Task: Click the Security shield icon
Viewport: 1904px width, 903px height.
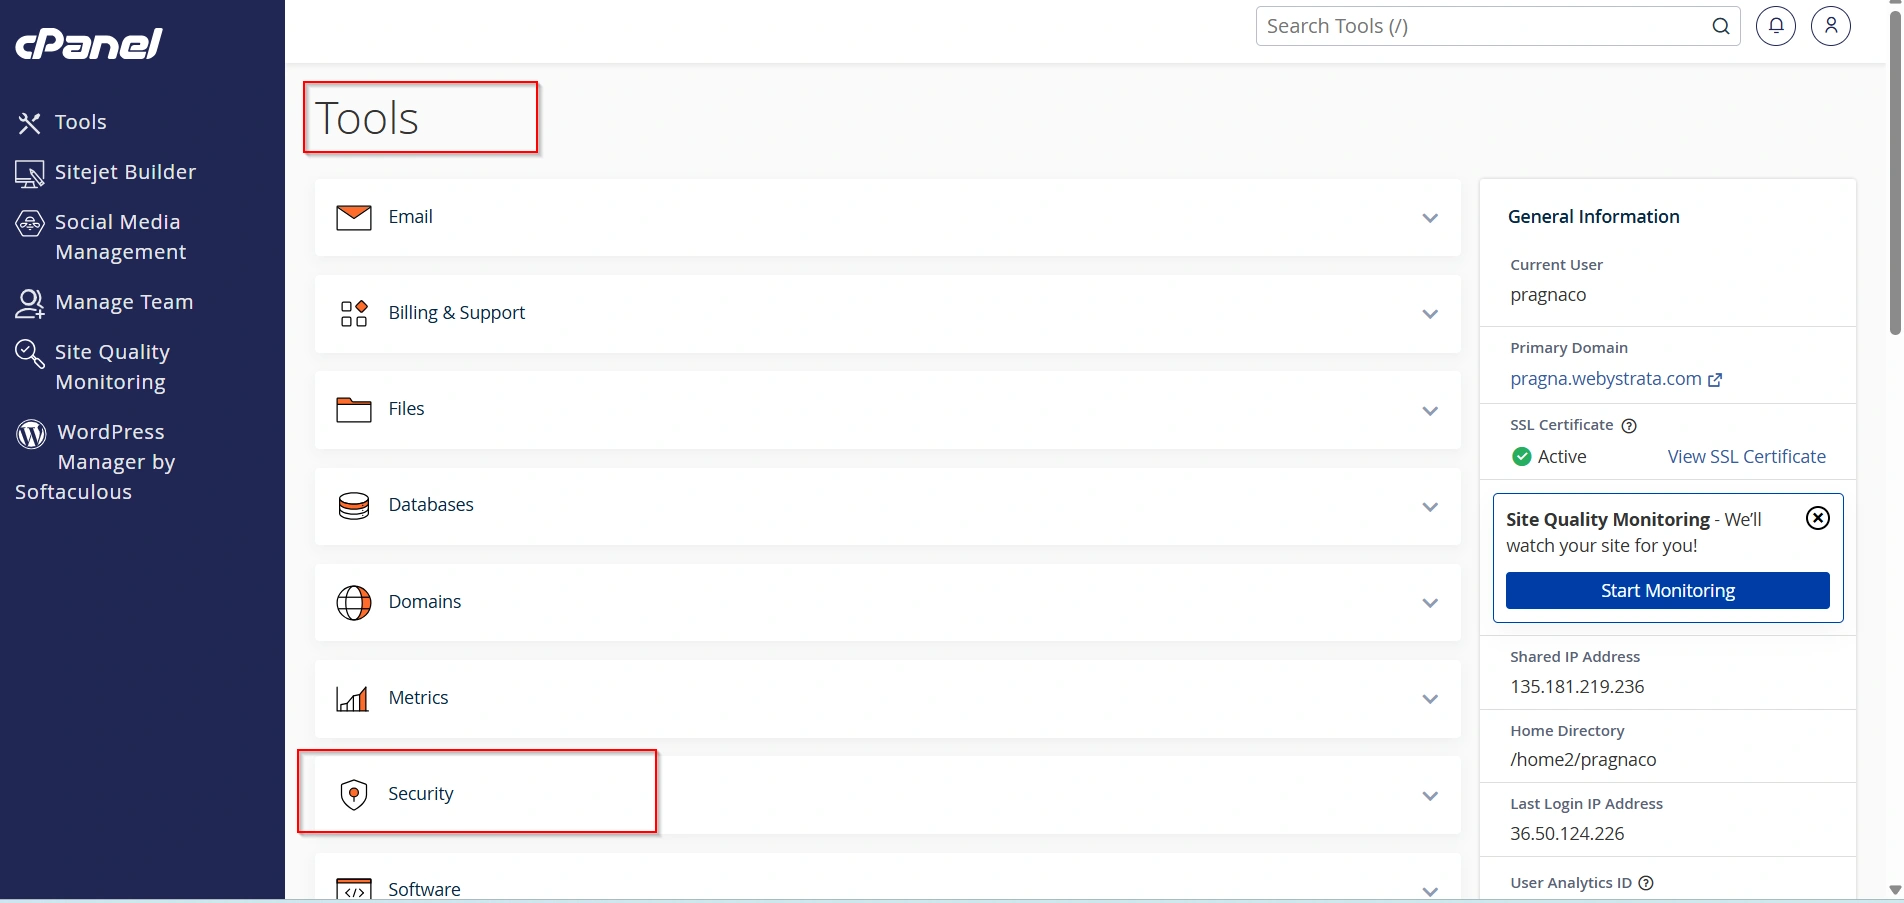Action: [x=354, y=794]
